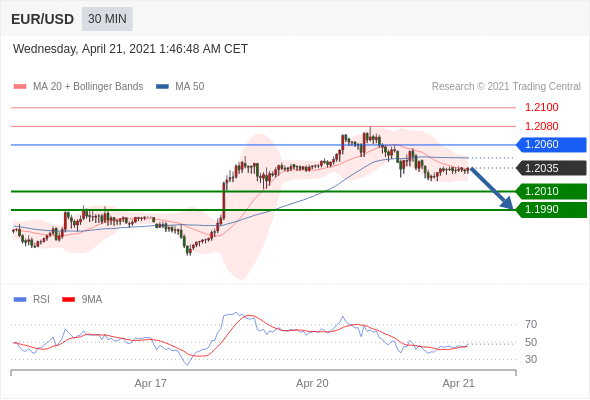Click the Apr 20 date axis label
The image size is (590, 400).
[312, 383]
